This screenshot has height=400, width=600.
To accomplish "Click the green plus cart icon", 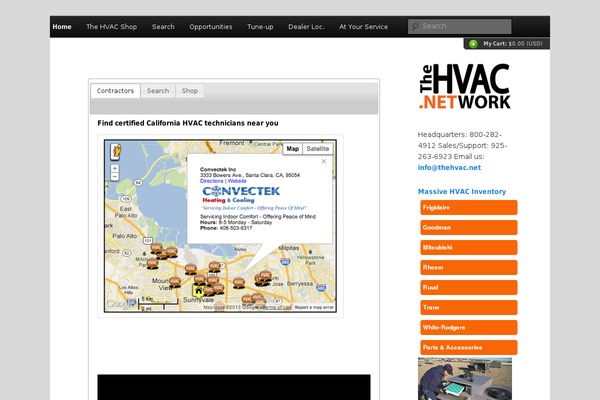I will 473,44.
